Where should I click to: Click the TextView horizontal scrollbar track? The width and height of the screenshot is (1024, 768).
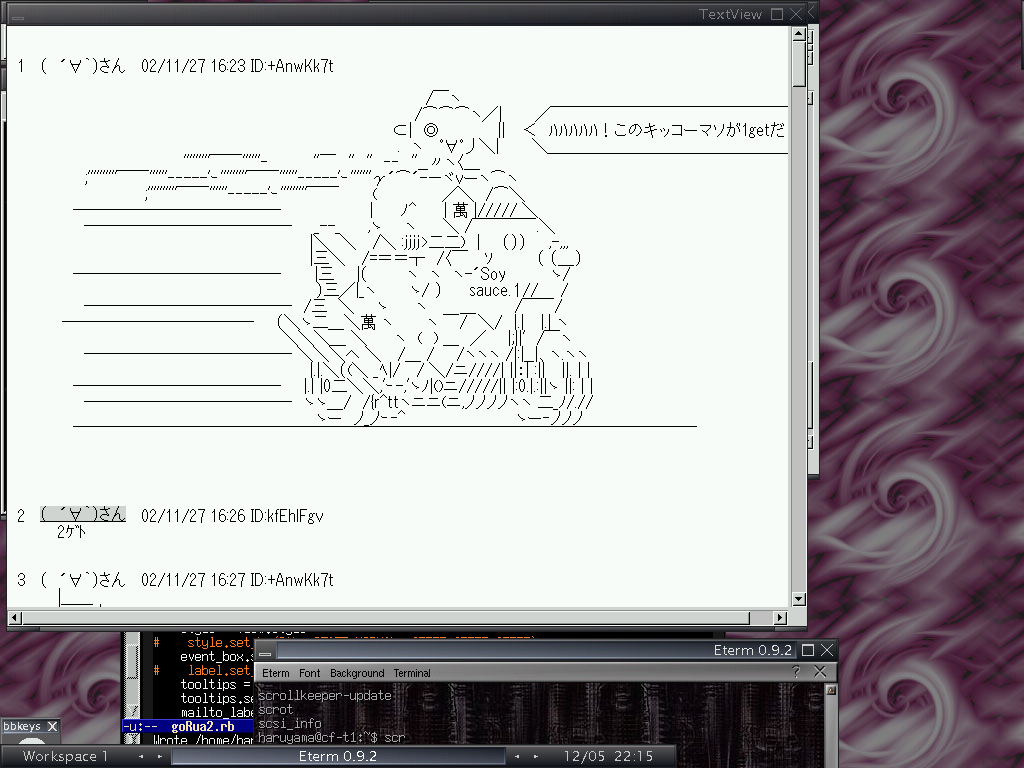coord(761,617)
